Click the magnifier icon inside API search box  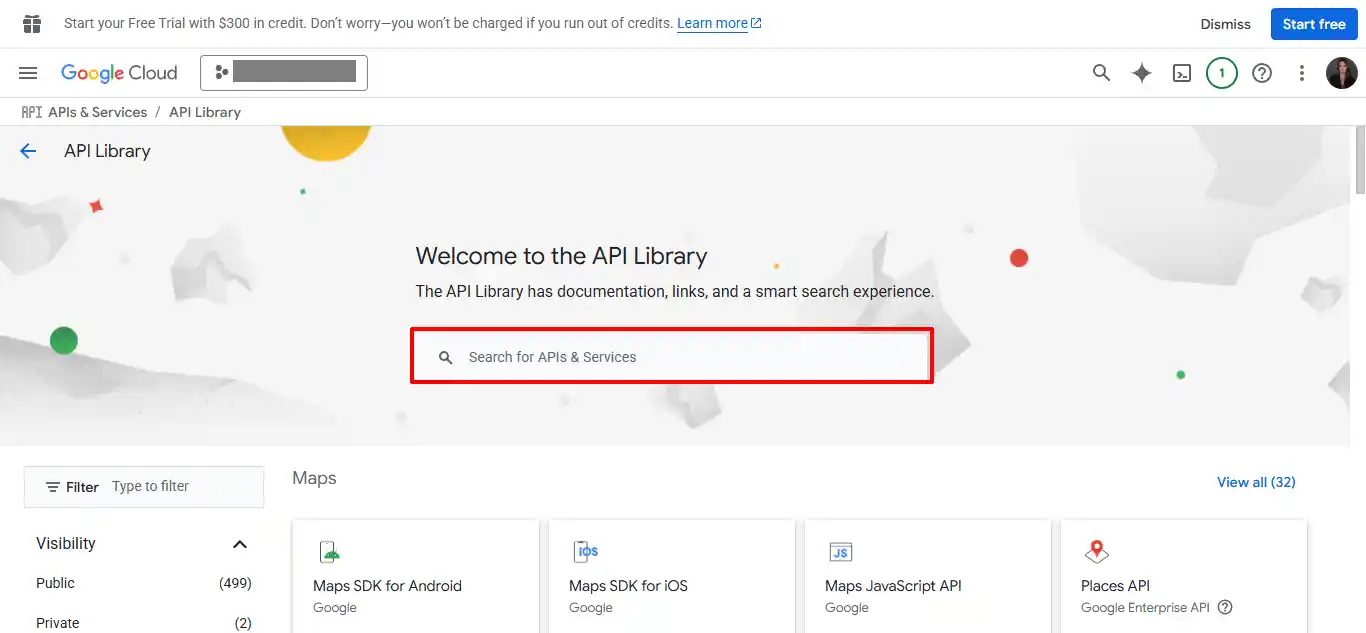point(446,357)
